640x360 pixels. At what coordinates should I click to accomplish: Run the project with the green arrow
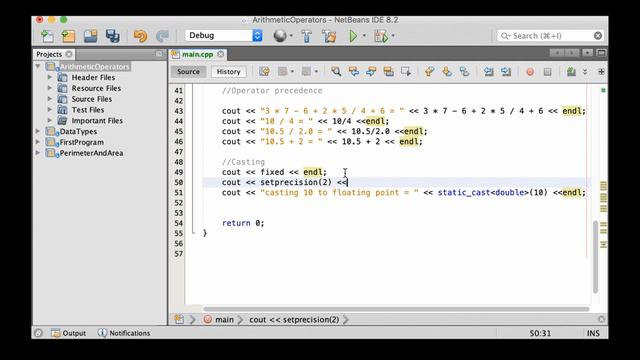coord(353,36)
